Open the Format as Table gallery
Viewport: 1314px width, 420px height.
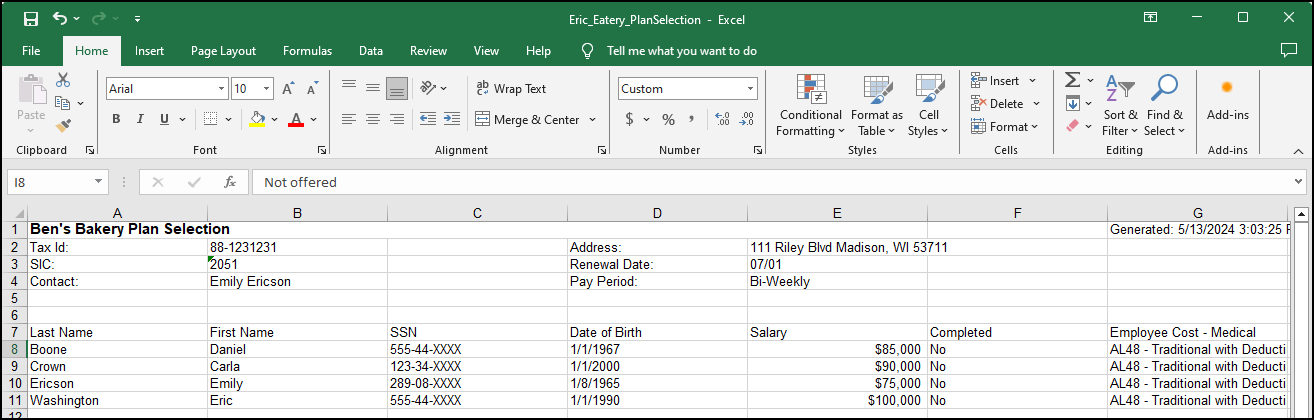click(877, 105)
